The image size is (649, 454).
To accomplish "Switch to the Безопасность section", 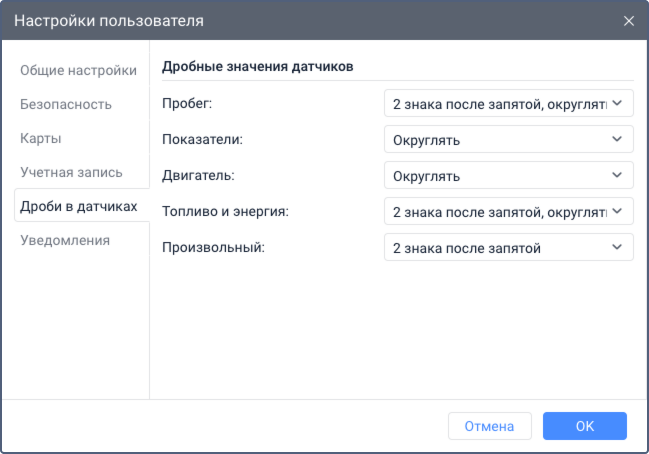I will [66, 104].
